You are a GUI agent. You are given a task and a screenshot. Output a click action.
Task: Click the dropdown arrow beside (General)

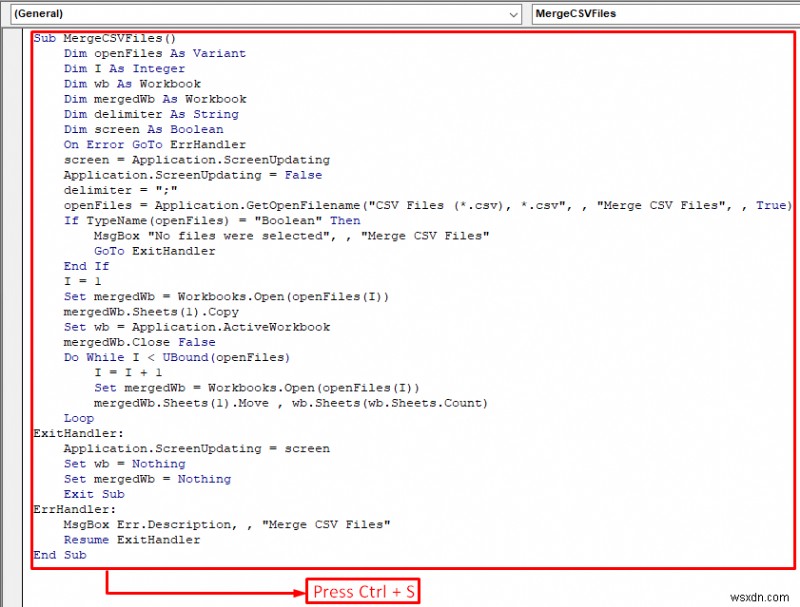513,14
